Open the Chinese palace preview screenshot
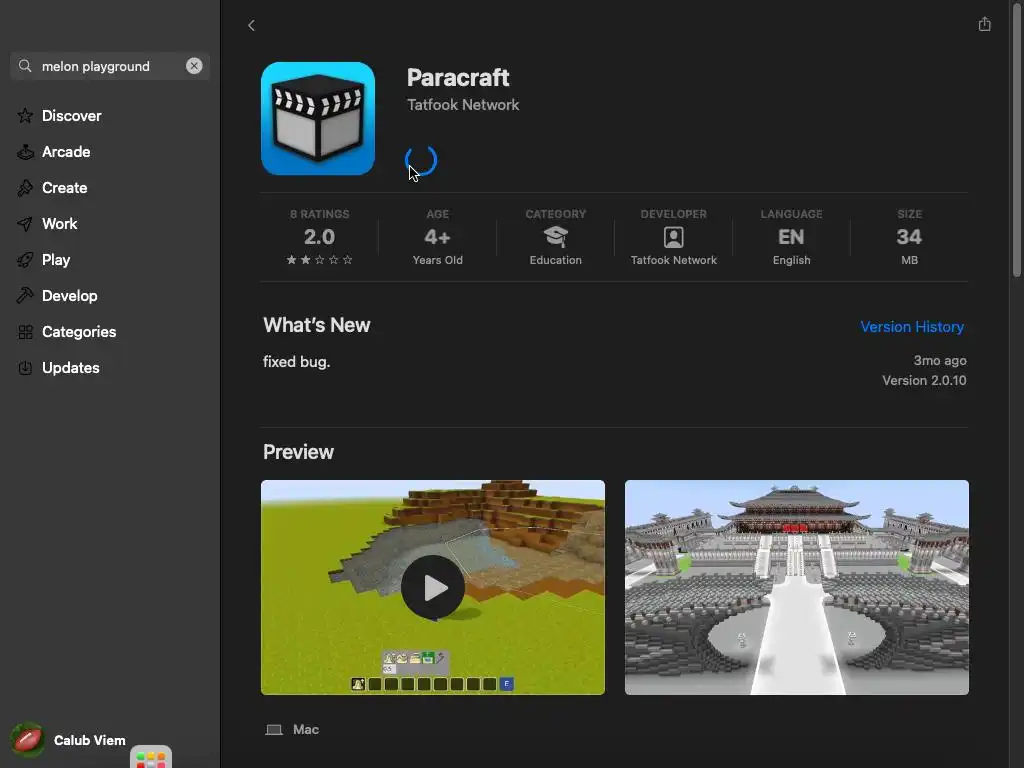The width and height of the screenshot is (1024, 768). pyautogui.click(x=797, y=587)
